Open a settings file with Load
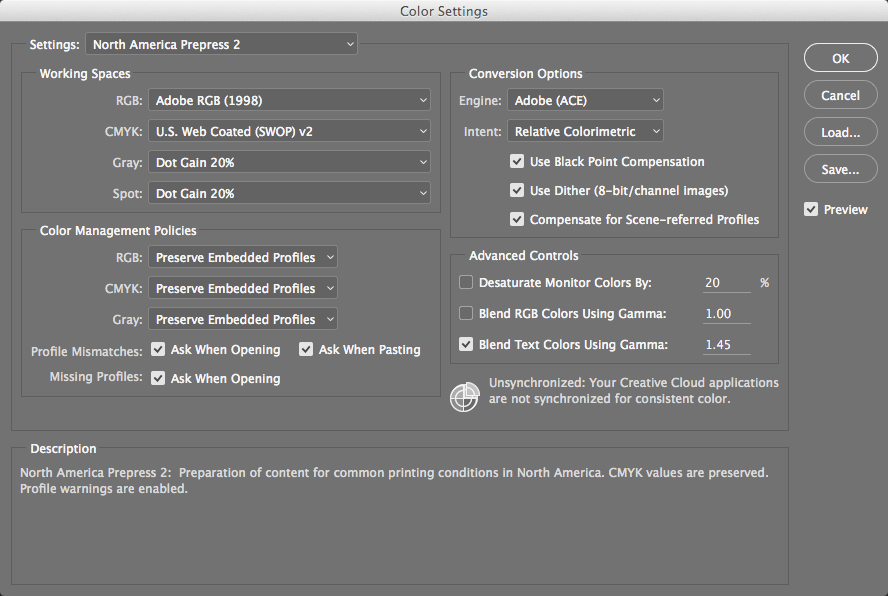This screenshot has width=888, height=596. point(840,131)
